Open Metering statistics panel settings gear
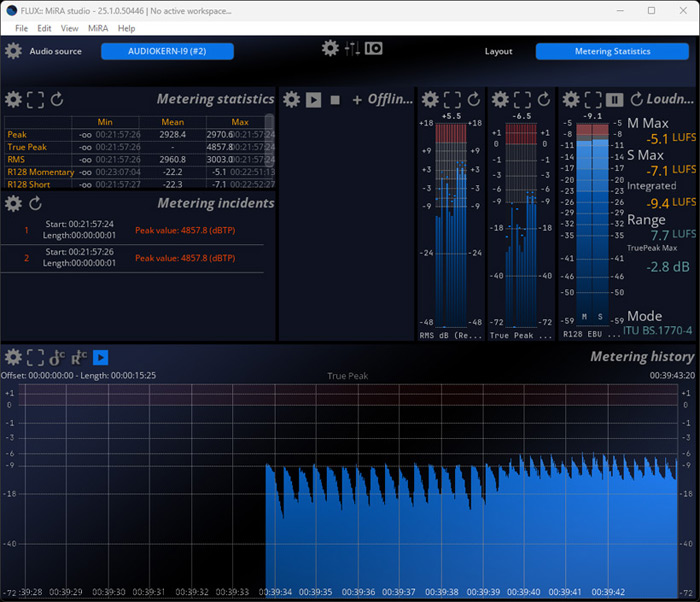Image resolution: width=700 pixels, height=602 pixels. pyautogui.click(x=13, y=99)
